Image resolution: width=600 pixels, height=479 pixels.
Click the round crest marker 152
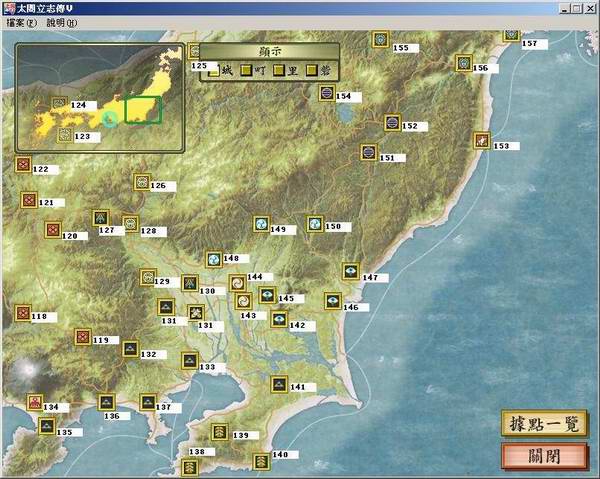(x=392, y=122)
